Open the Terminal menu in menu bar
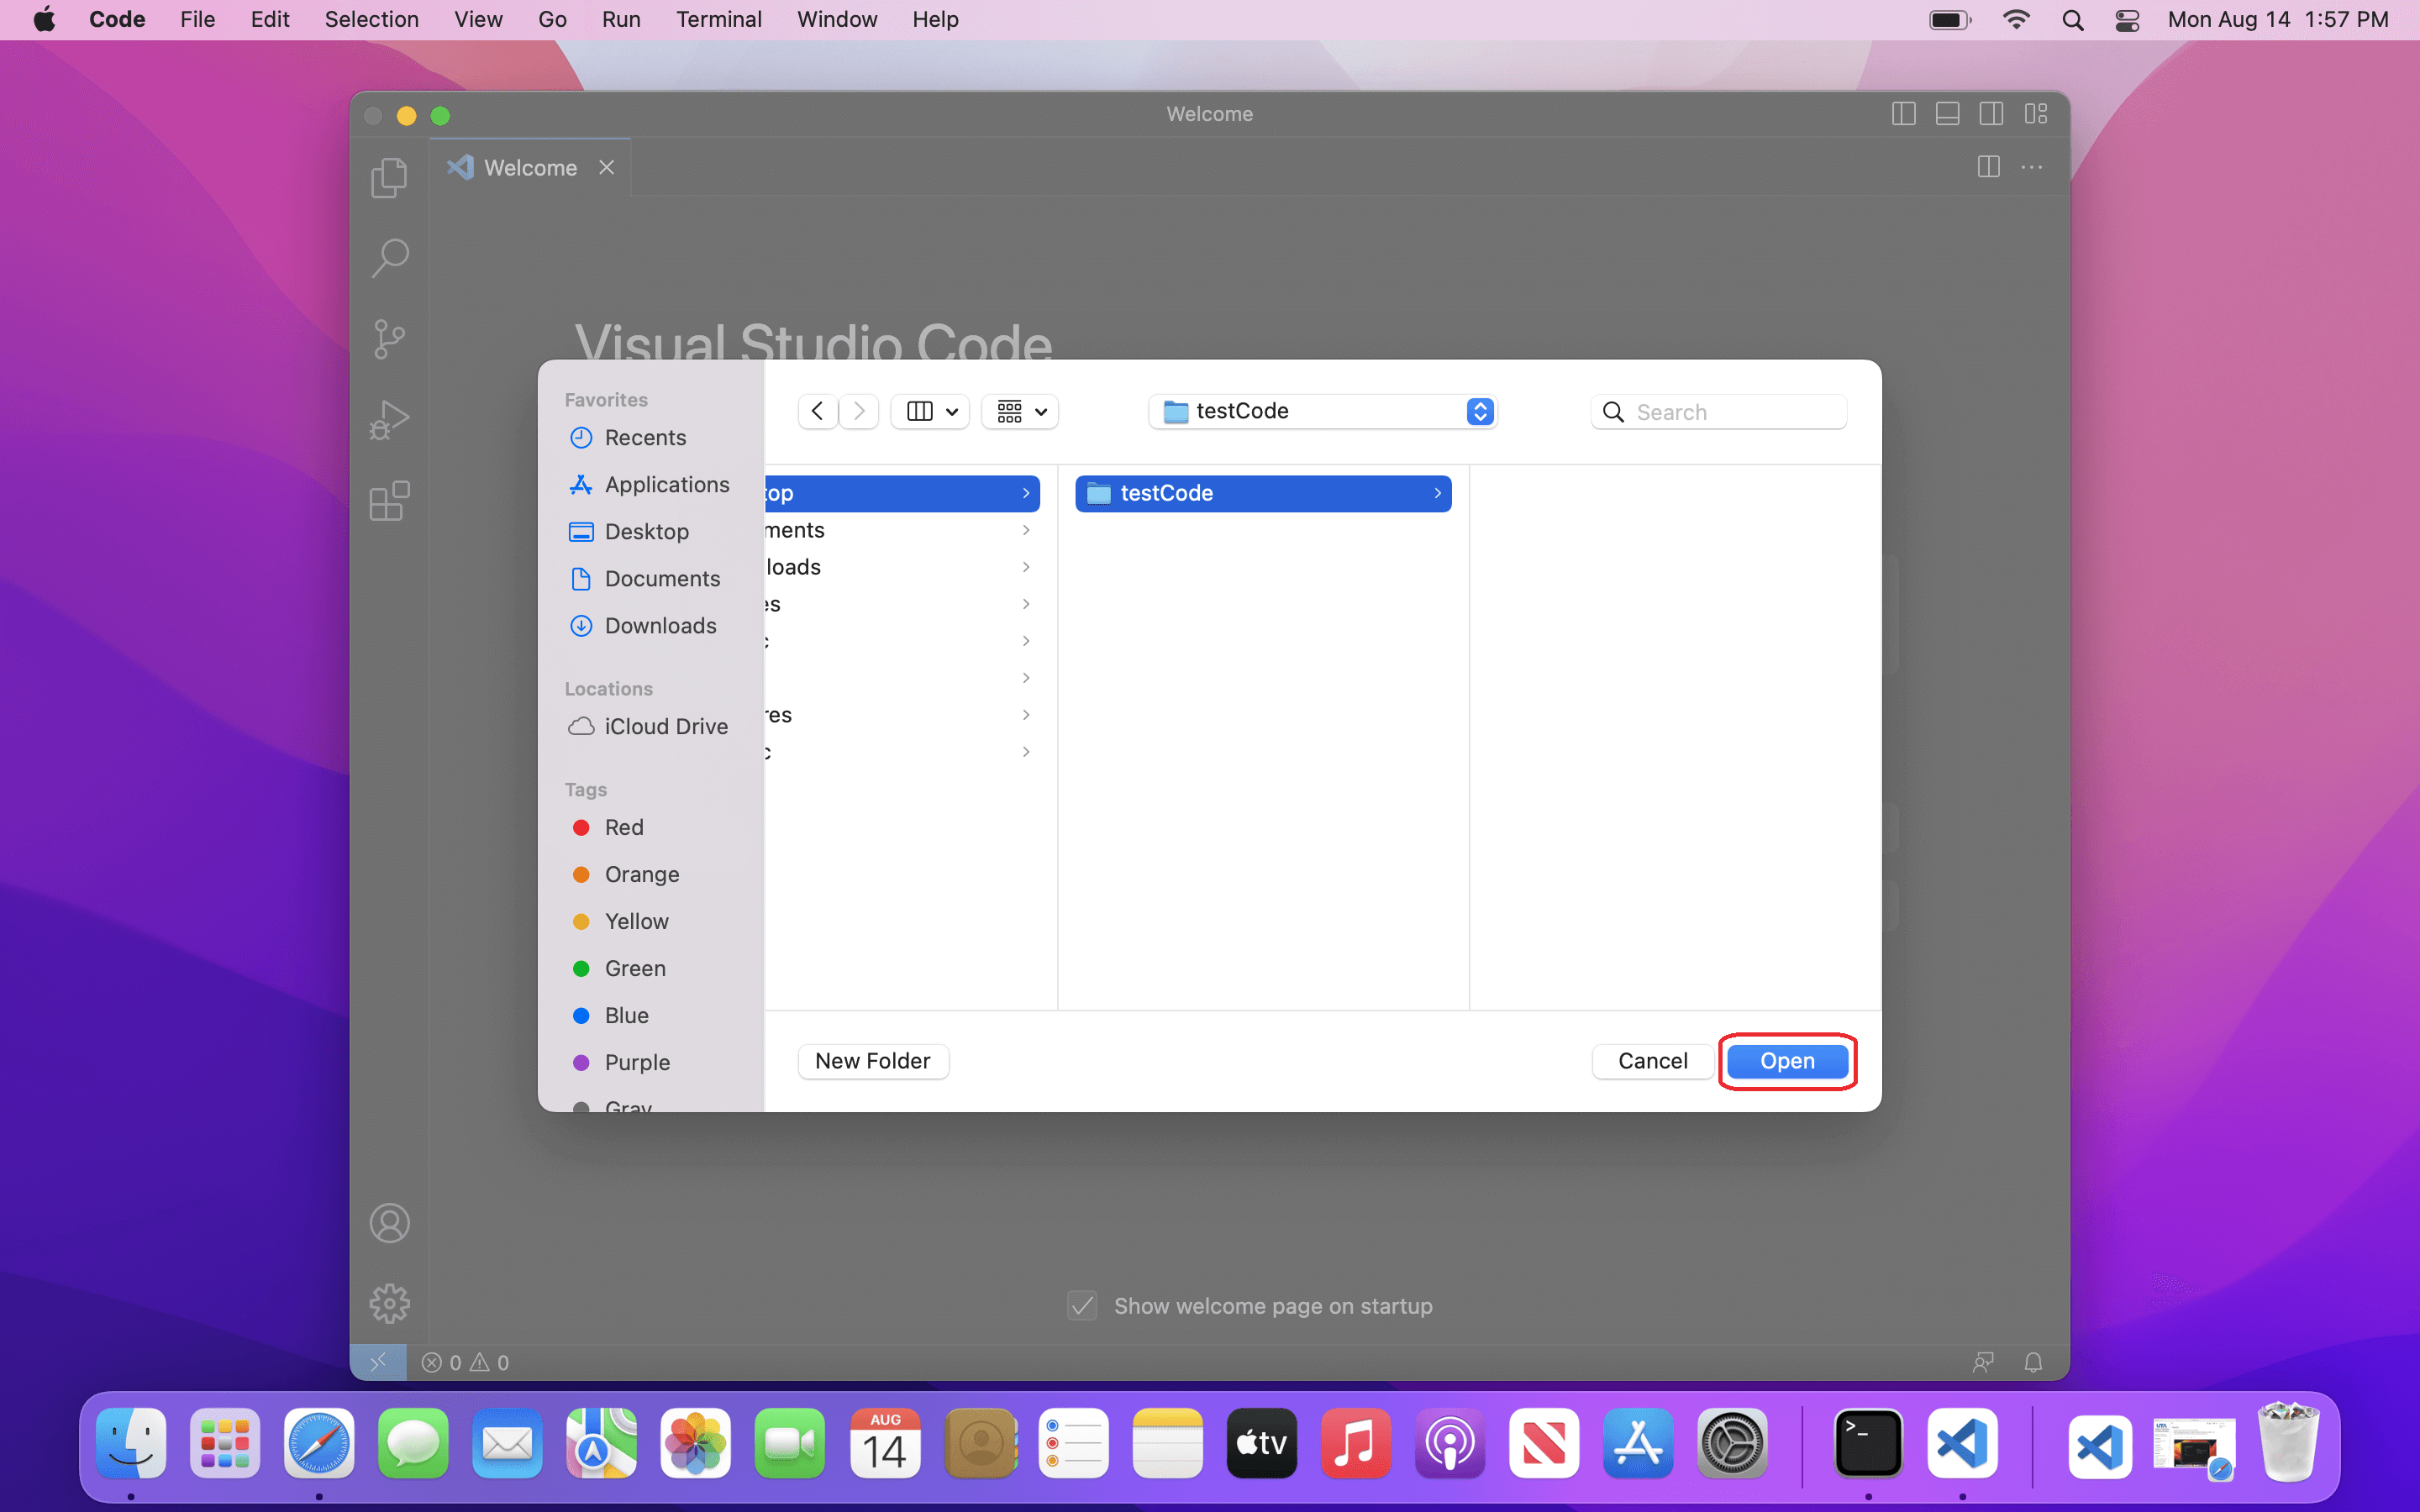This screenshot has height=1512, width=2420. pos(718,19)
